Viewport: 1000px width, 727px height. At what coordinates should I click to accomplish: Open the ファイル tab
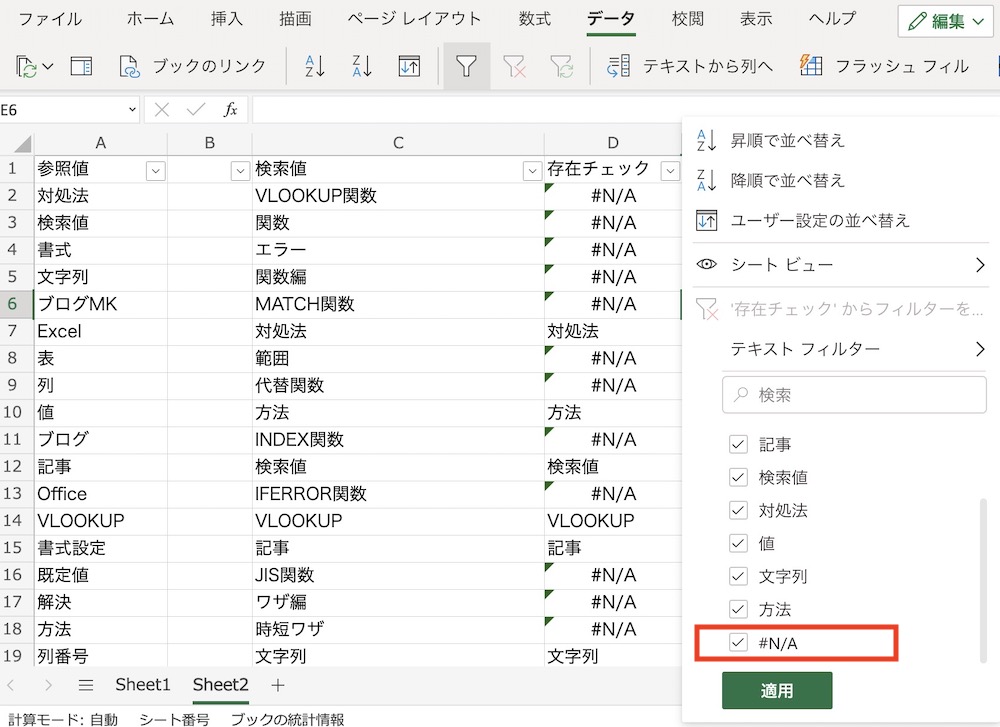[x=50, y=19]
